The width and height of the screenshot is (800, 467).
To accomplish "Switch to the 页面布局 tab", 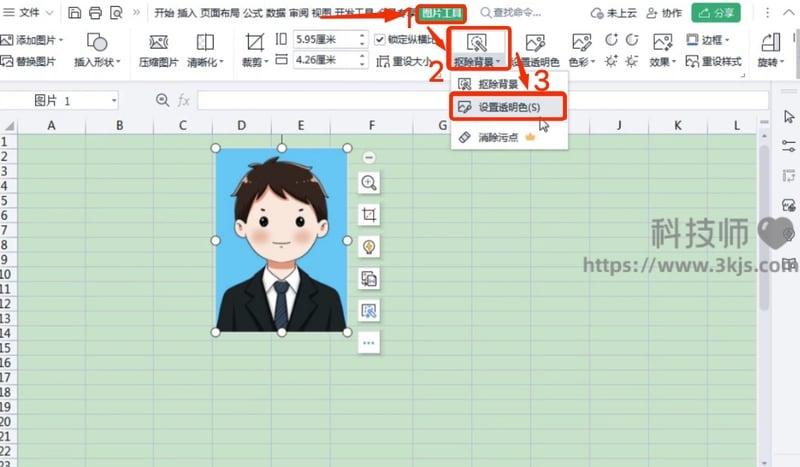I will [x=220, y=13].
